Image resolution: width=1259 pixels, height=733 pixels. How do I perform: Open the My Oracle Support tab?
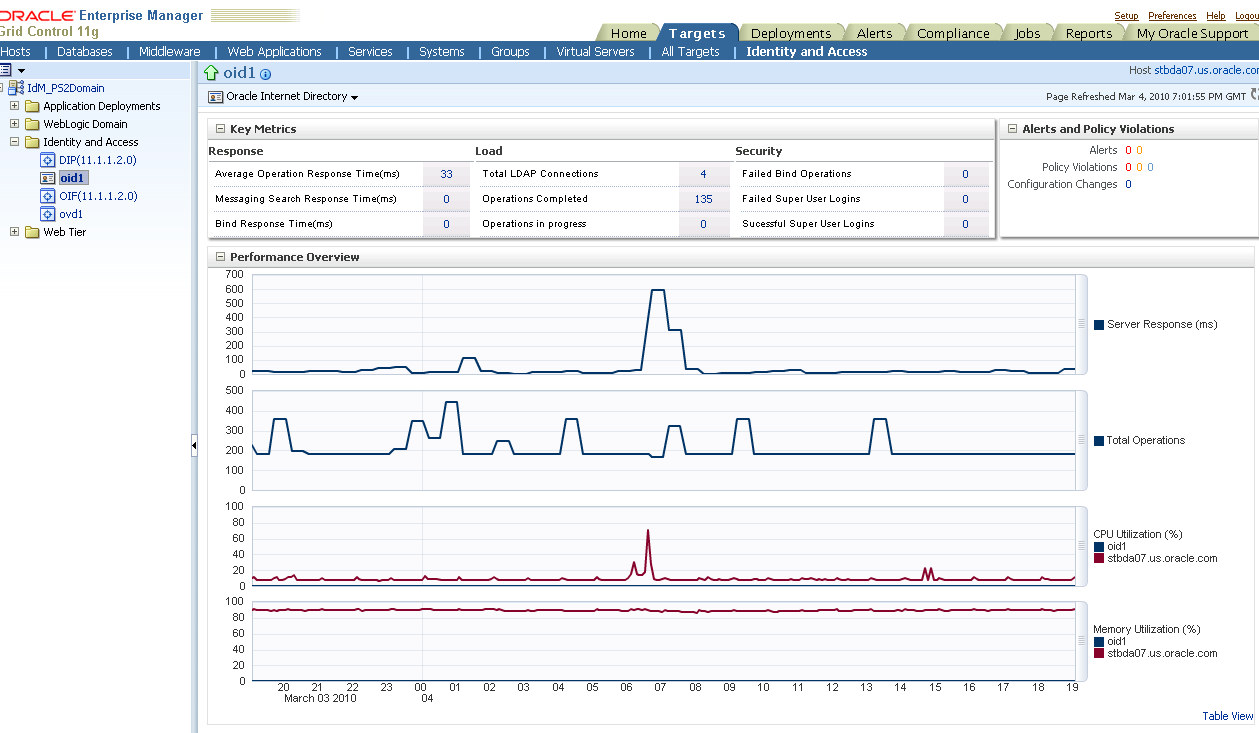click(x=1193, y=33)
